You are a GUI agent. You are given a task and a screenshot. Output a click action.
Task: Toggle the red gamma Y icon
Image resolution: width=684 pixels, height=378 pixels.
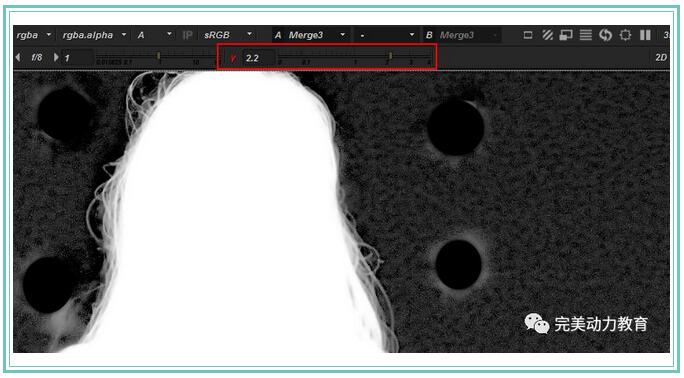tap(233, 58)
